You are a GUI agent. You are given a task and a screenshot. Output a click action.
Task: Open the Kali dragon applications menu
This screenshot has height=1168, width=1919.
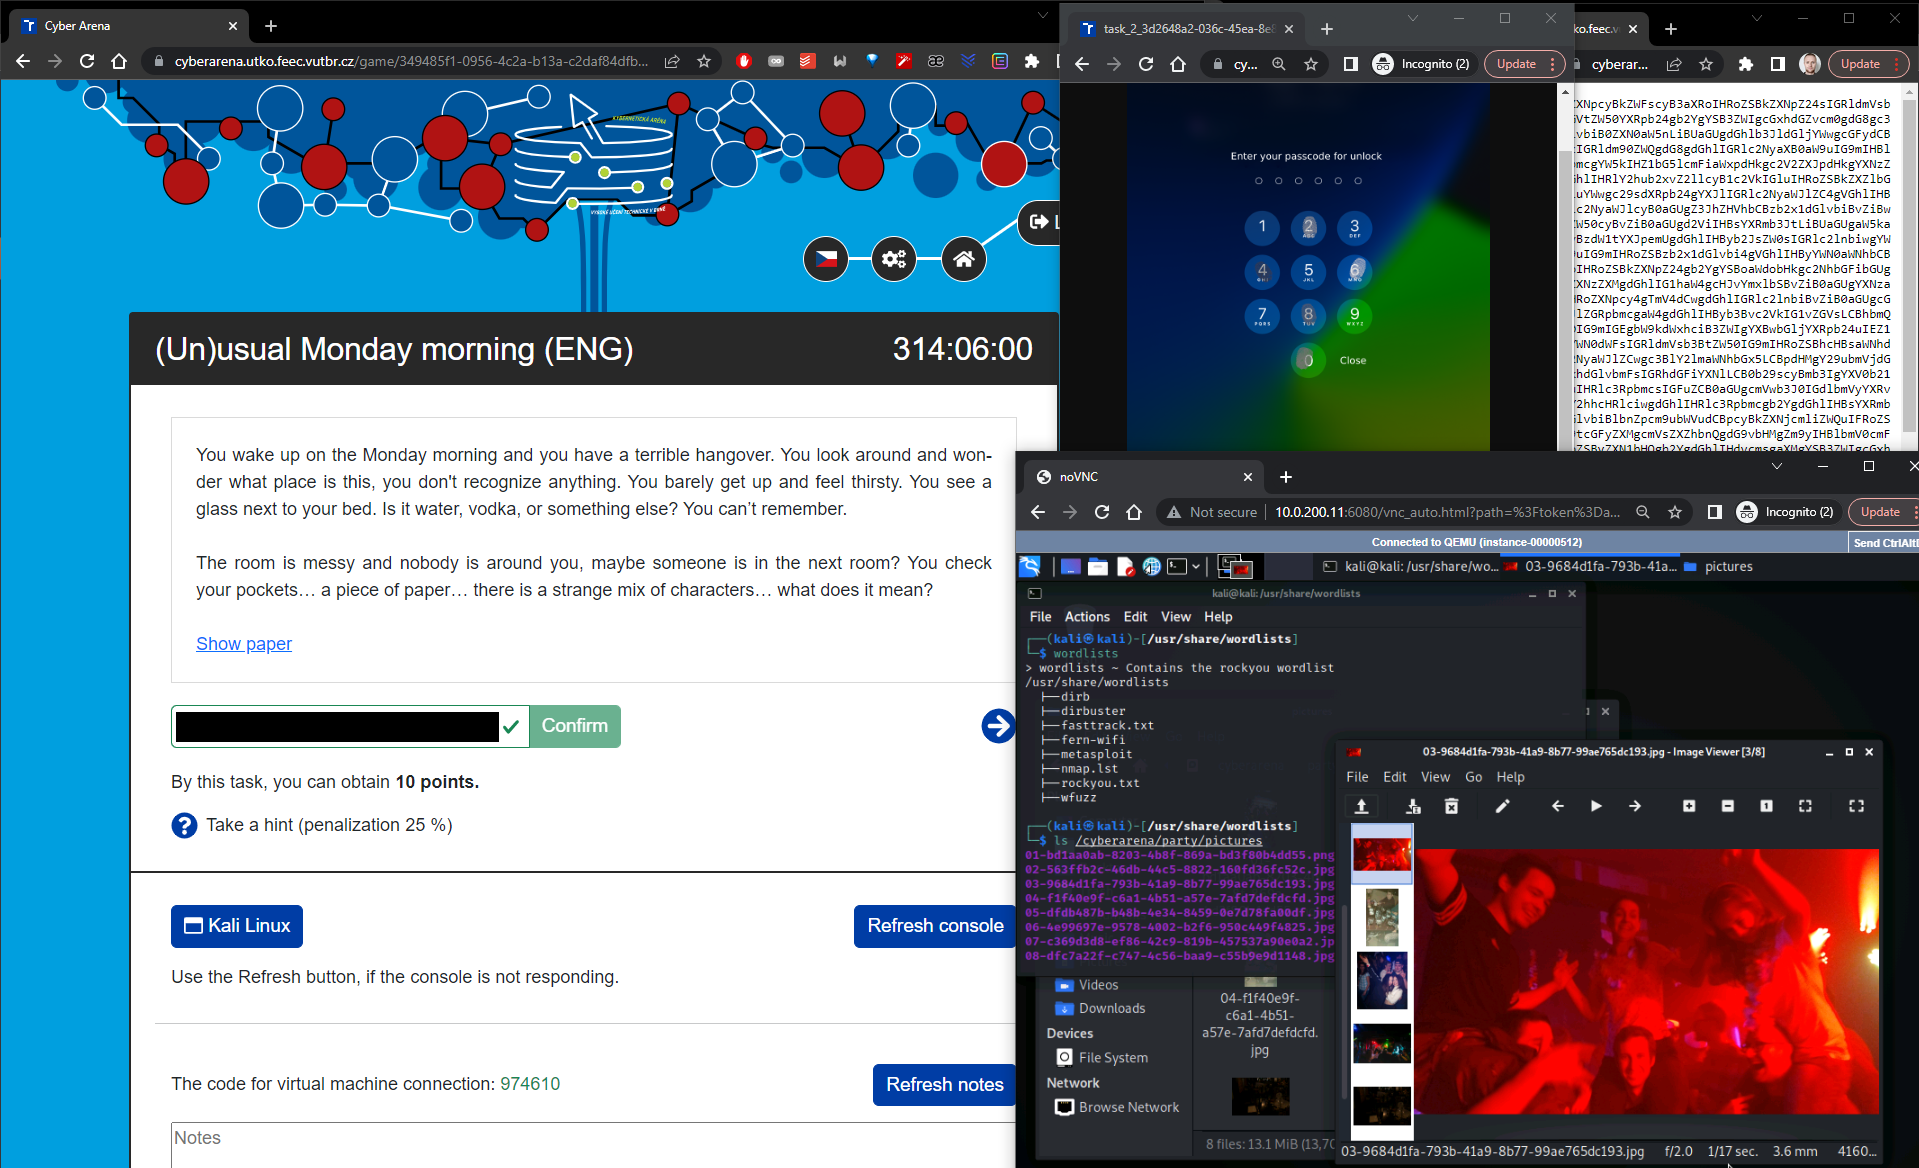(x=1030, y=567)
